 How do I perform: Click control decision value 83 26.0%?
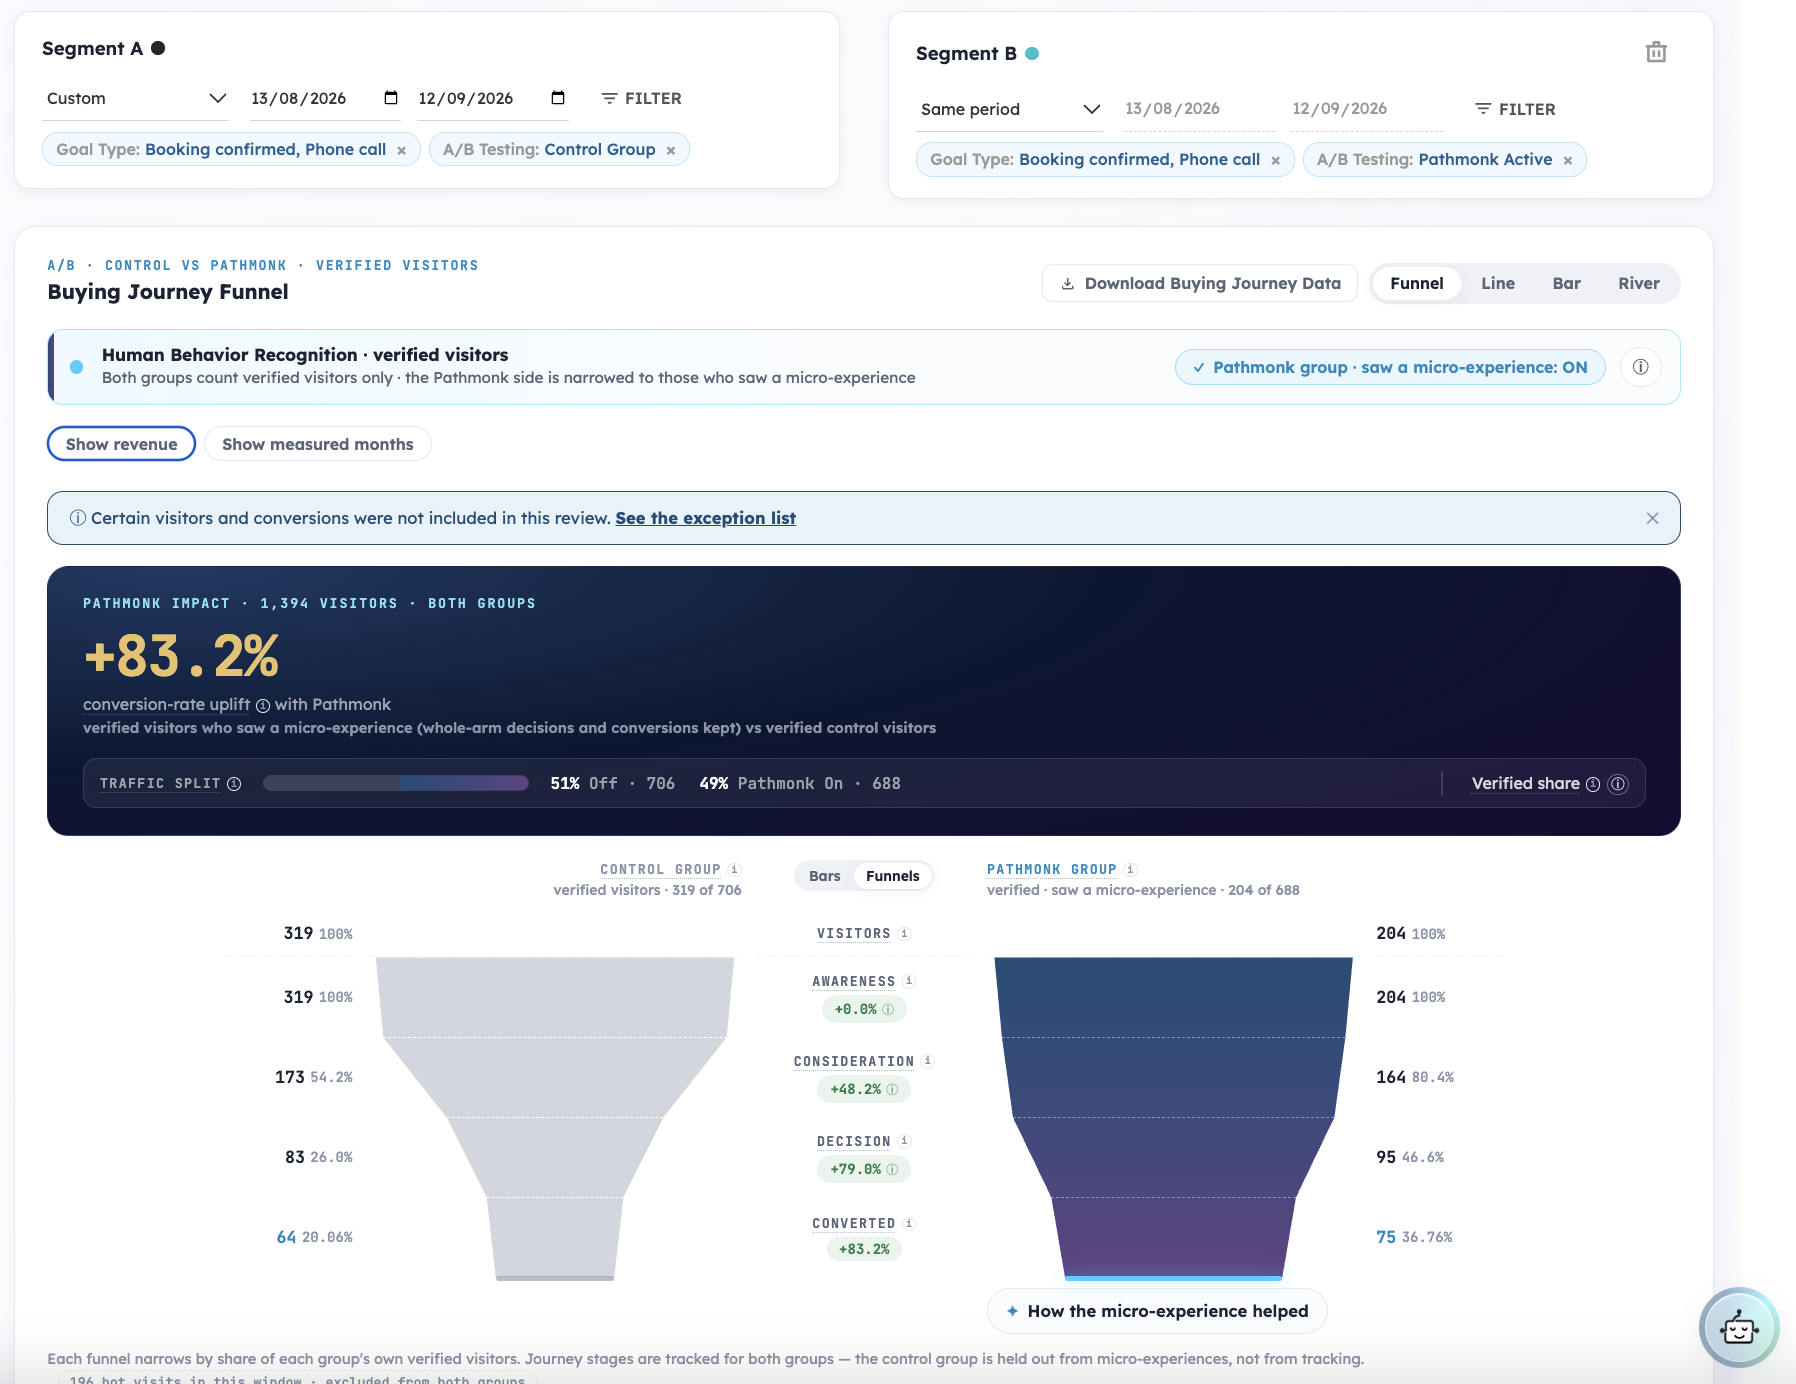318,1157
